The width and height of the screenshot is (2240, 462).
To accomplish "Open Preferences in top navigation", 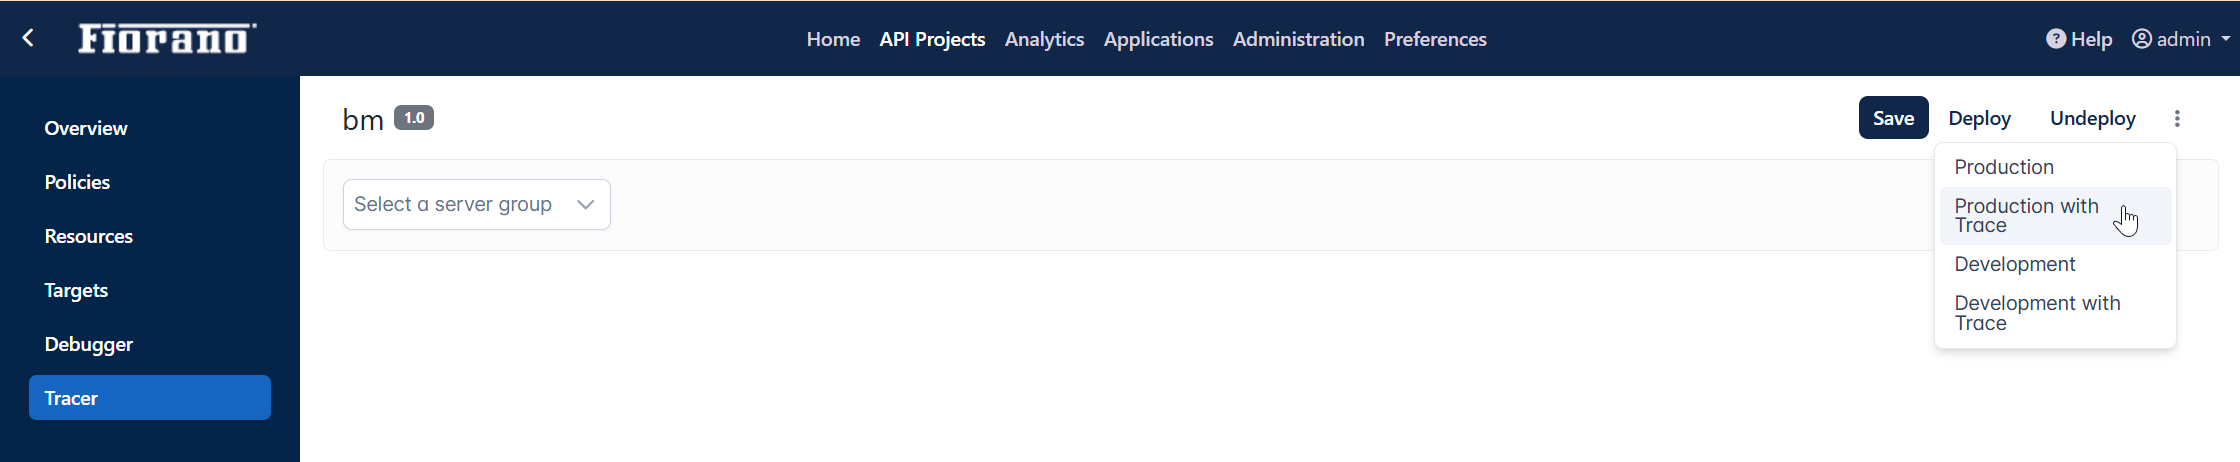I will [x=1435, y=39].
